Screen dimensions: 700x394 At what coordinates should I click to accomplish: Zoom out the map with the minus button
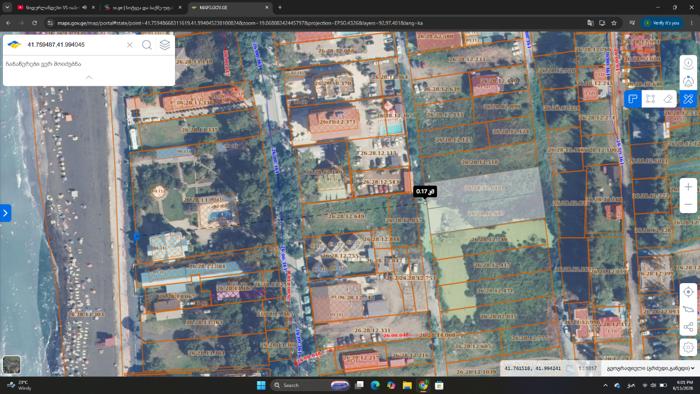(688, 204)
